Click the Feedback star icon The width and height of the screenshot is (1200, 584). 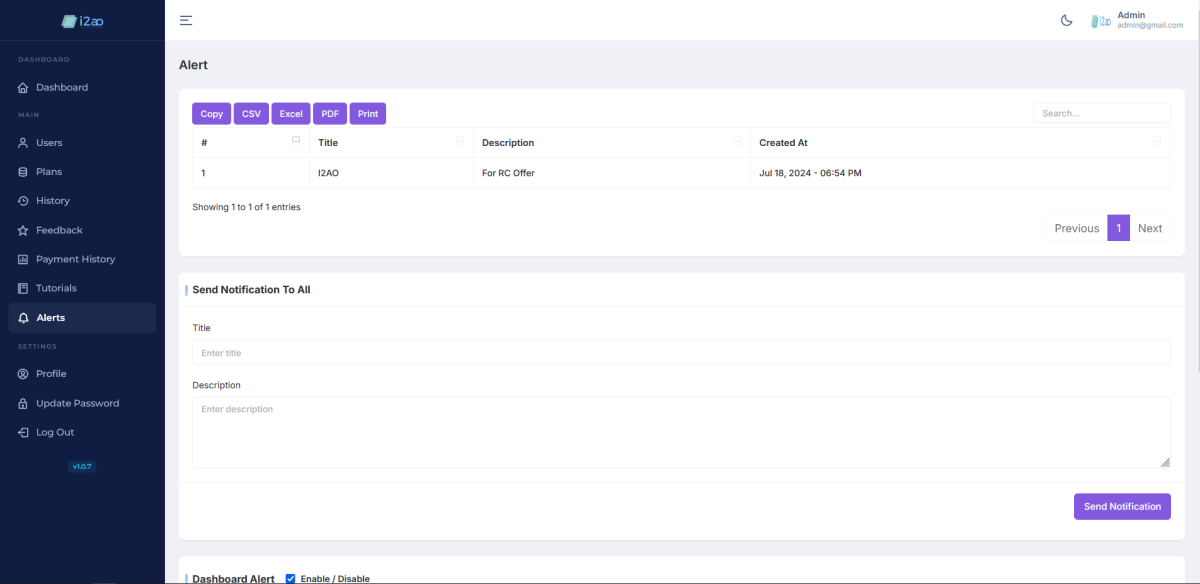pos(23,230)
